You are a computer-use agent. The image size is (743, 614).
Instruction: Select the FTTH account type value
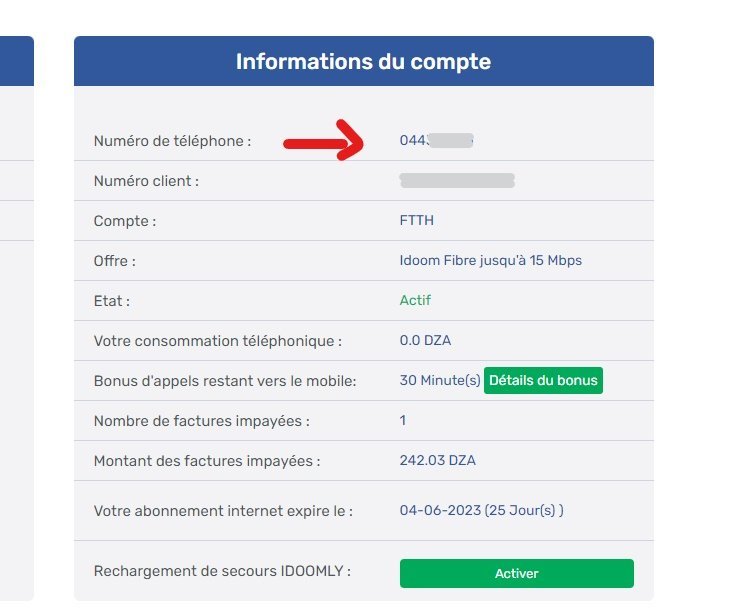[416, 220]
